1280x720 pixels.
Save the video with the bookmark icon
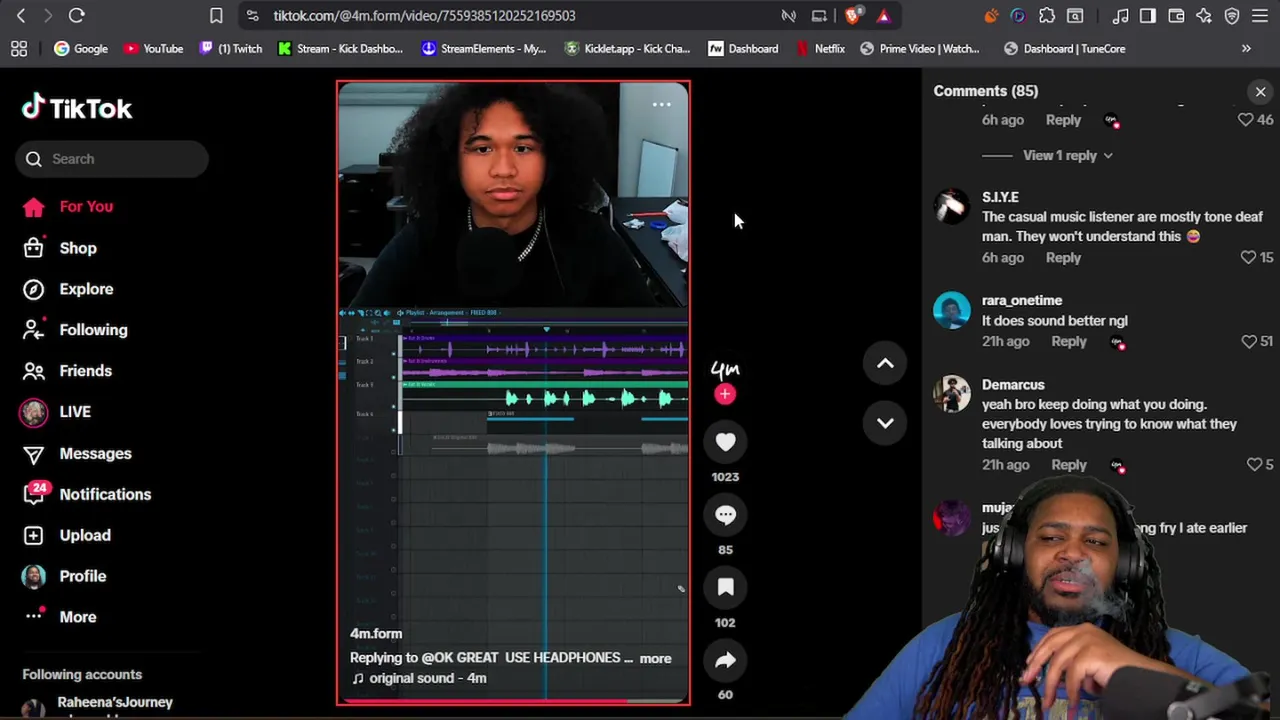(725, 587)
